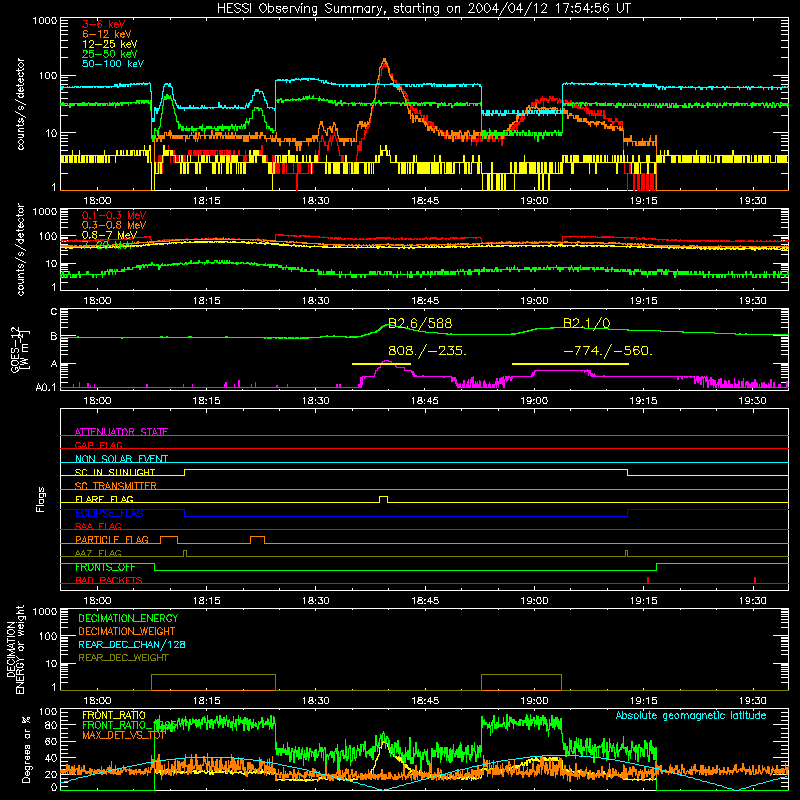Click the 0.3-0.8 MeV legend label

tap(114, 225)
